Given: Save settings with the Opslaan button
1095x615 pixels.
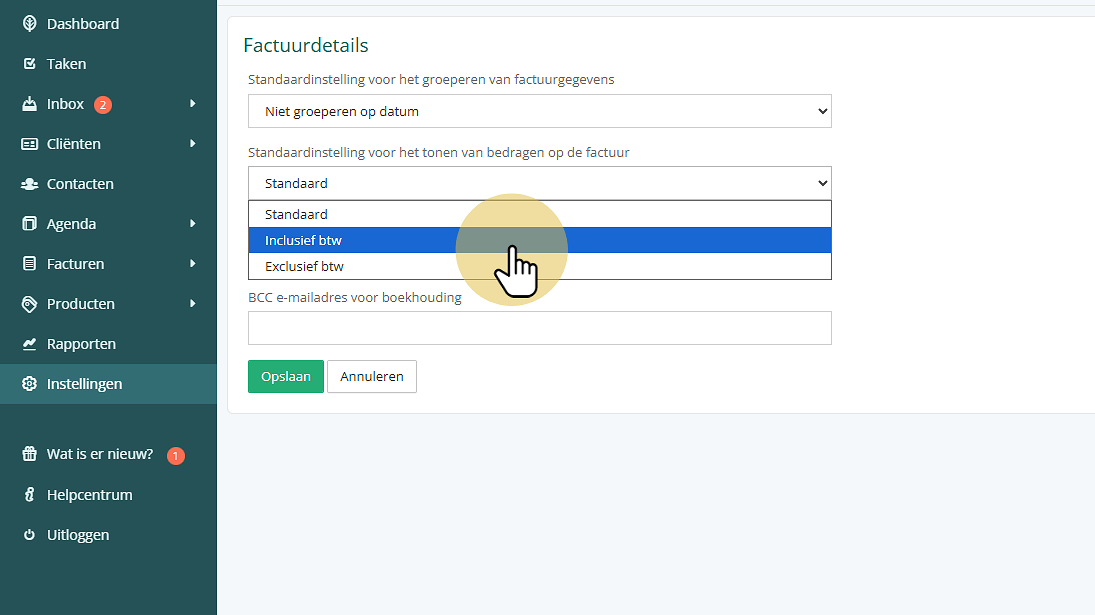Looking at the screenshot, I should (286, 376).
